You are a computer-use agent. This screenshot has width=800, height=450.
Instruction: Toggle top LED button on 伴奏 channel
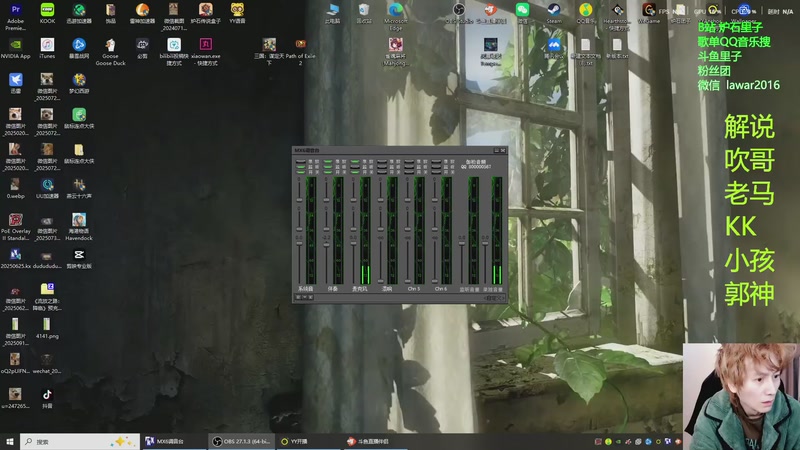point(328,161)
